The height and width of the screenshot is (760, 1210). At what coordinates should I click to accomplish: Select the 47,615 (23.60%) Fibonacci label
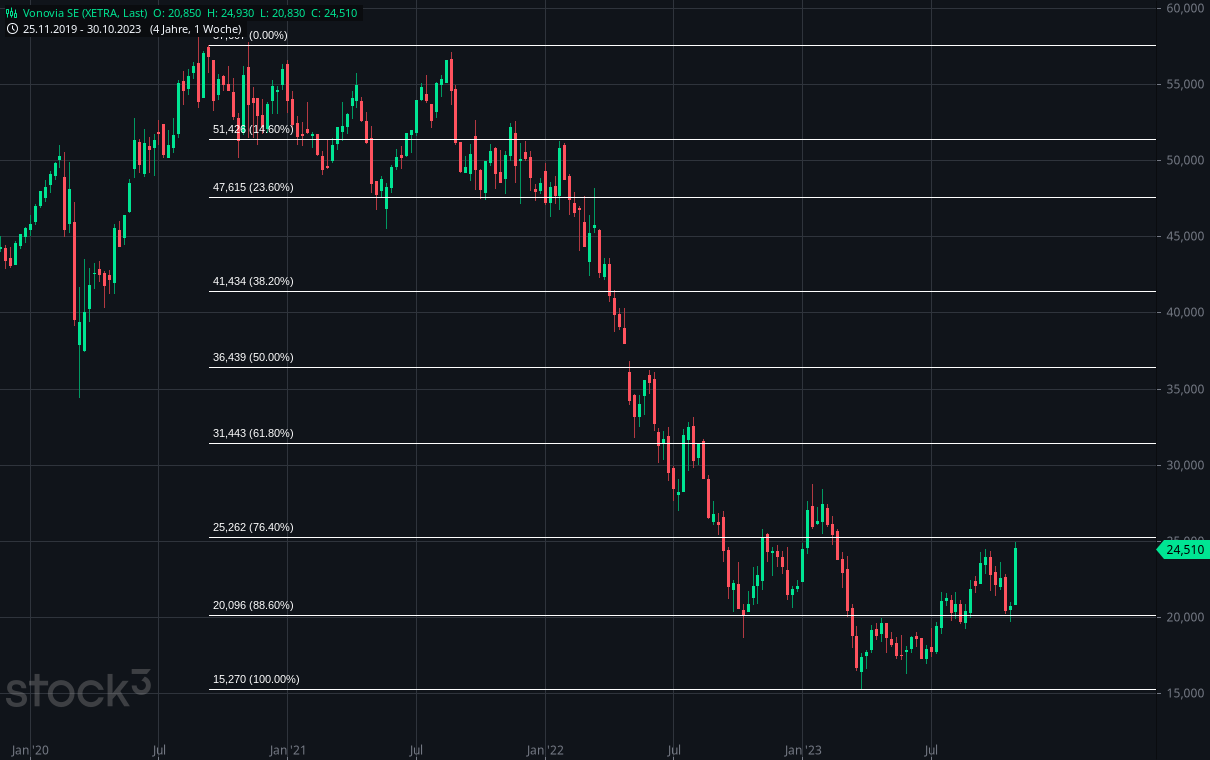[253, 187]
